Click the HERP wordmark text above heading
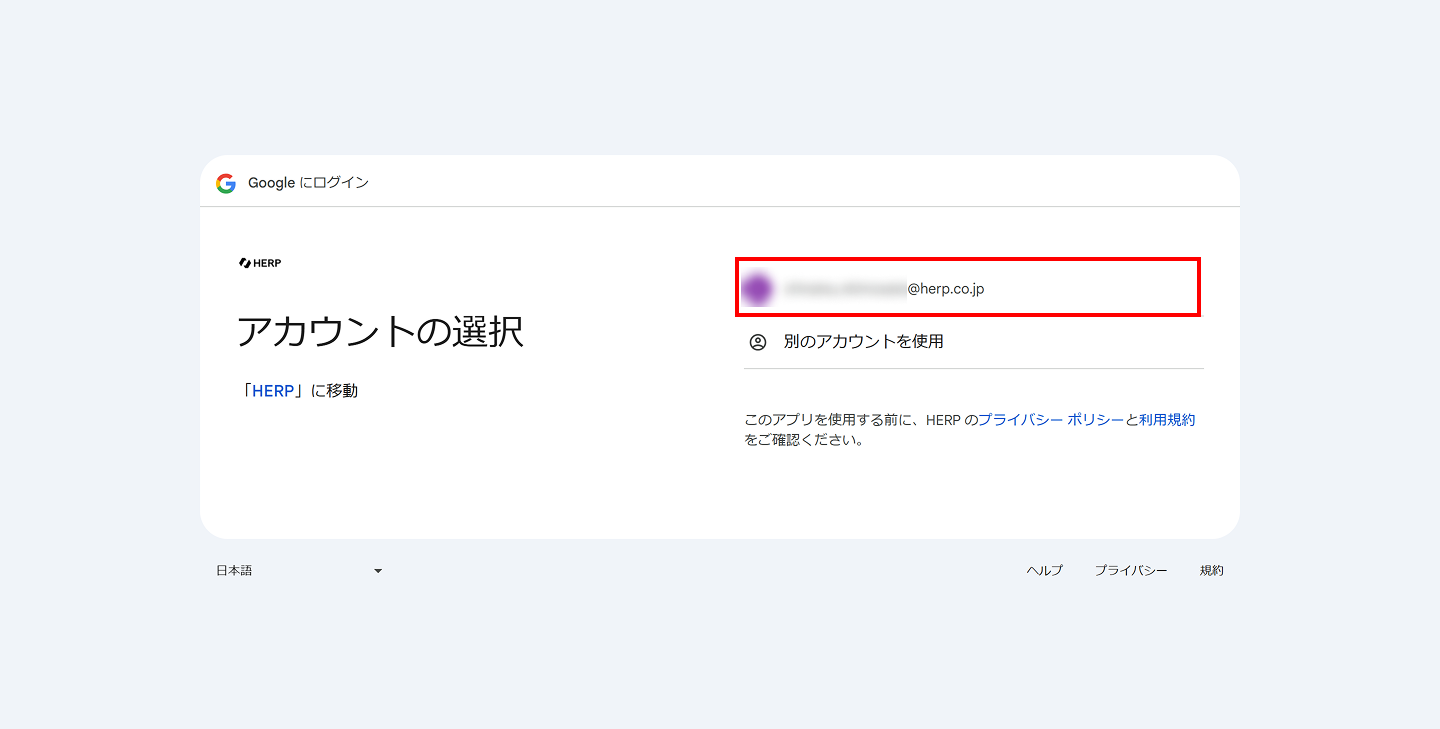1440x729 pixels. pyautogui.click(x=267, y=263)
